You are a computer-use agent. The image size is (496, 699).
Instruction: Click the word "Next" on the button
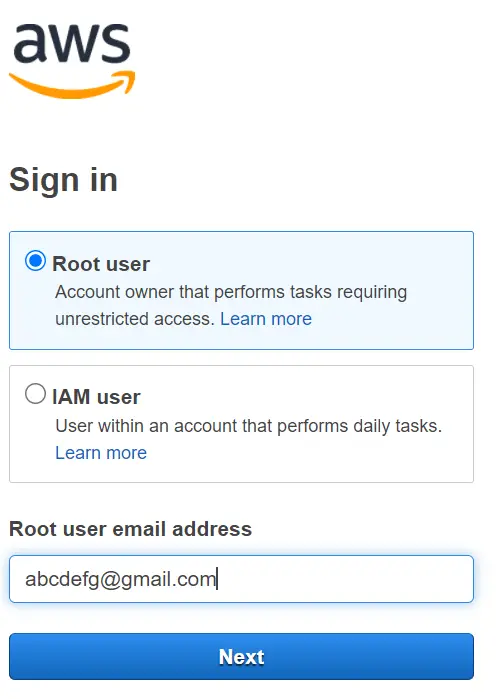(242, 657)
